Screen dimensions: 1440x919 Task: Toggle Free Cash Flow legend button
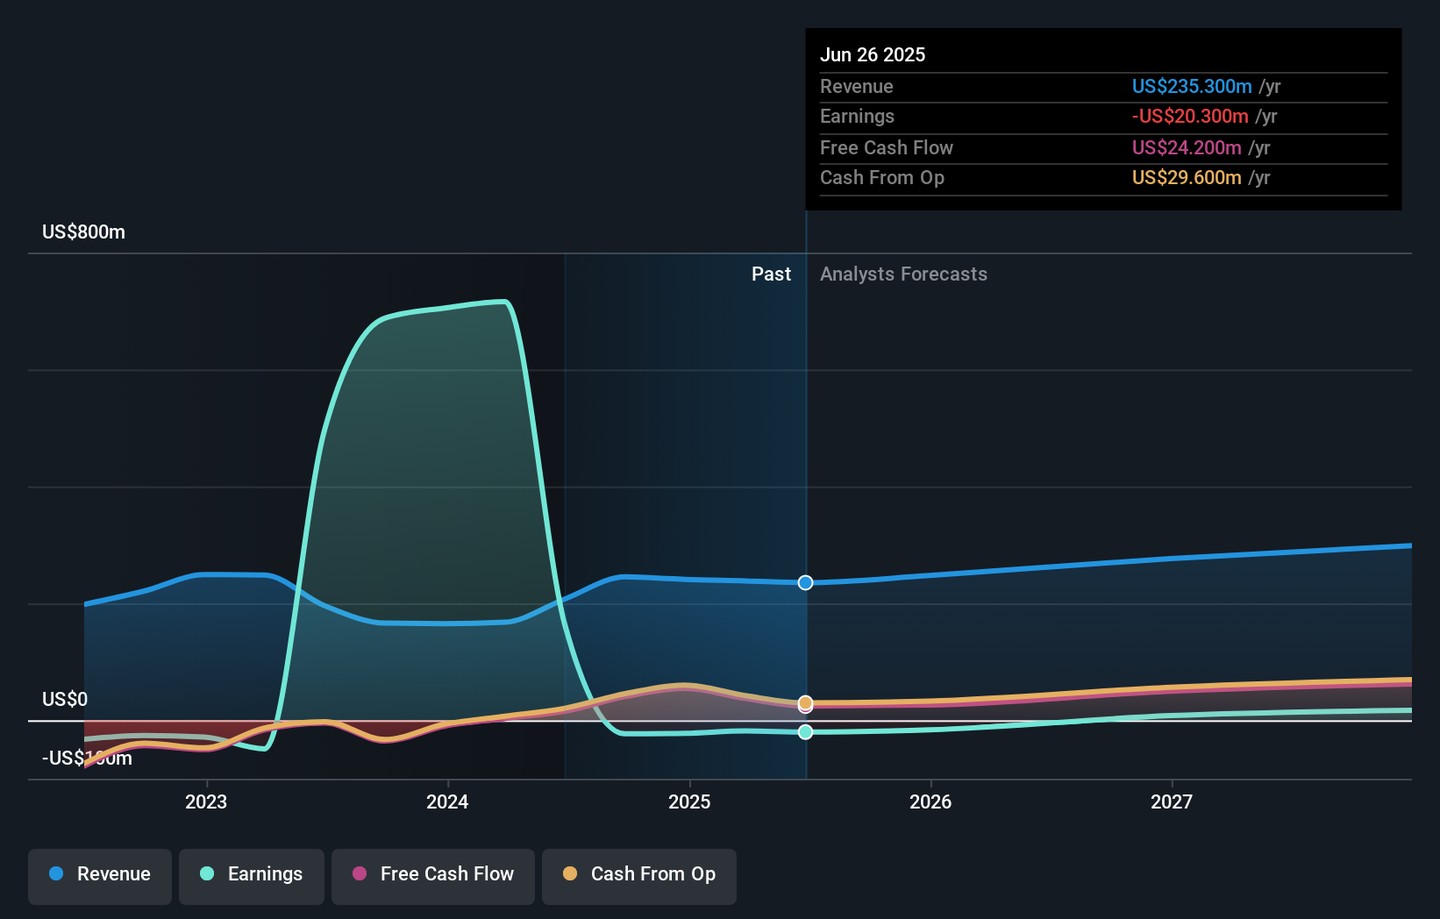coord(433,874)
